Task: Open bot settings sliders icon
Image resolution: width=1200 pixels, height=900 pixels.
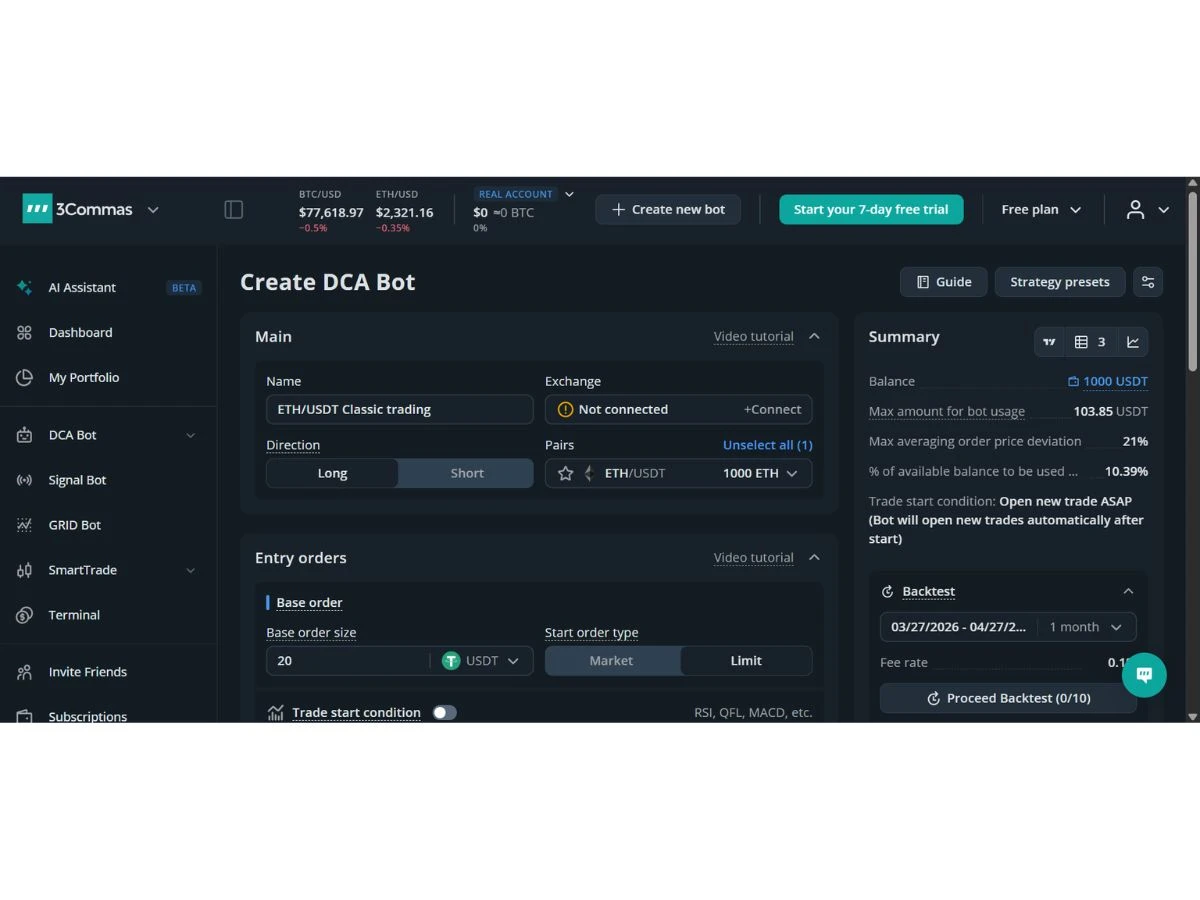Action: click(x=1148, y=282)
